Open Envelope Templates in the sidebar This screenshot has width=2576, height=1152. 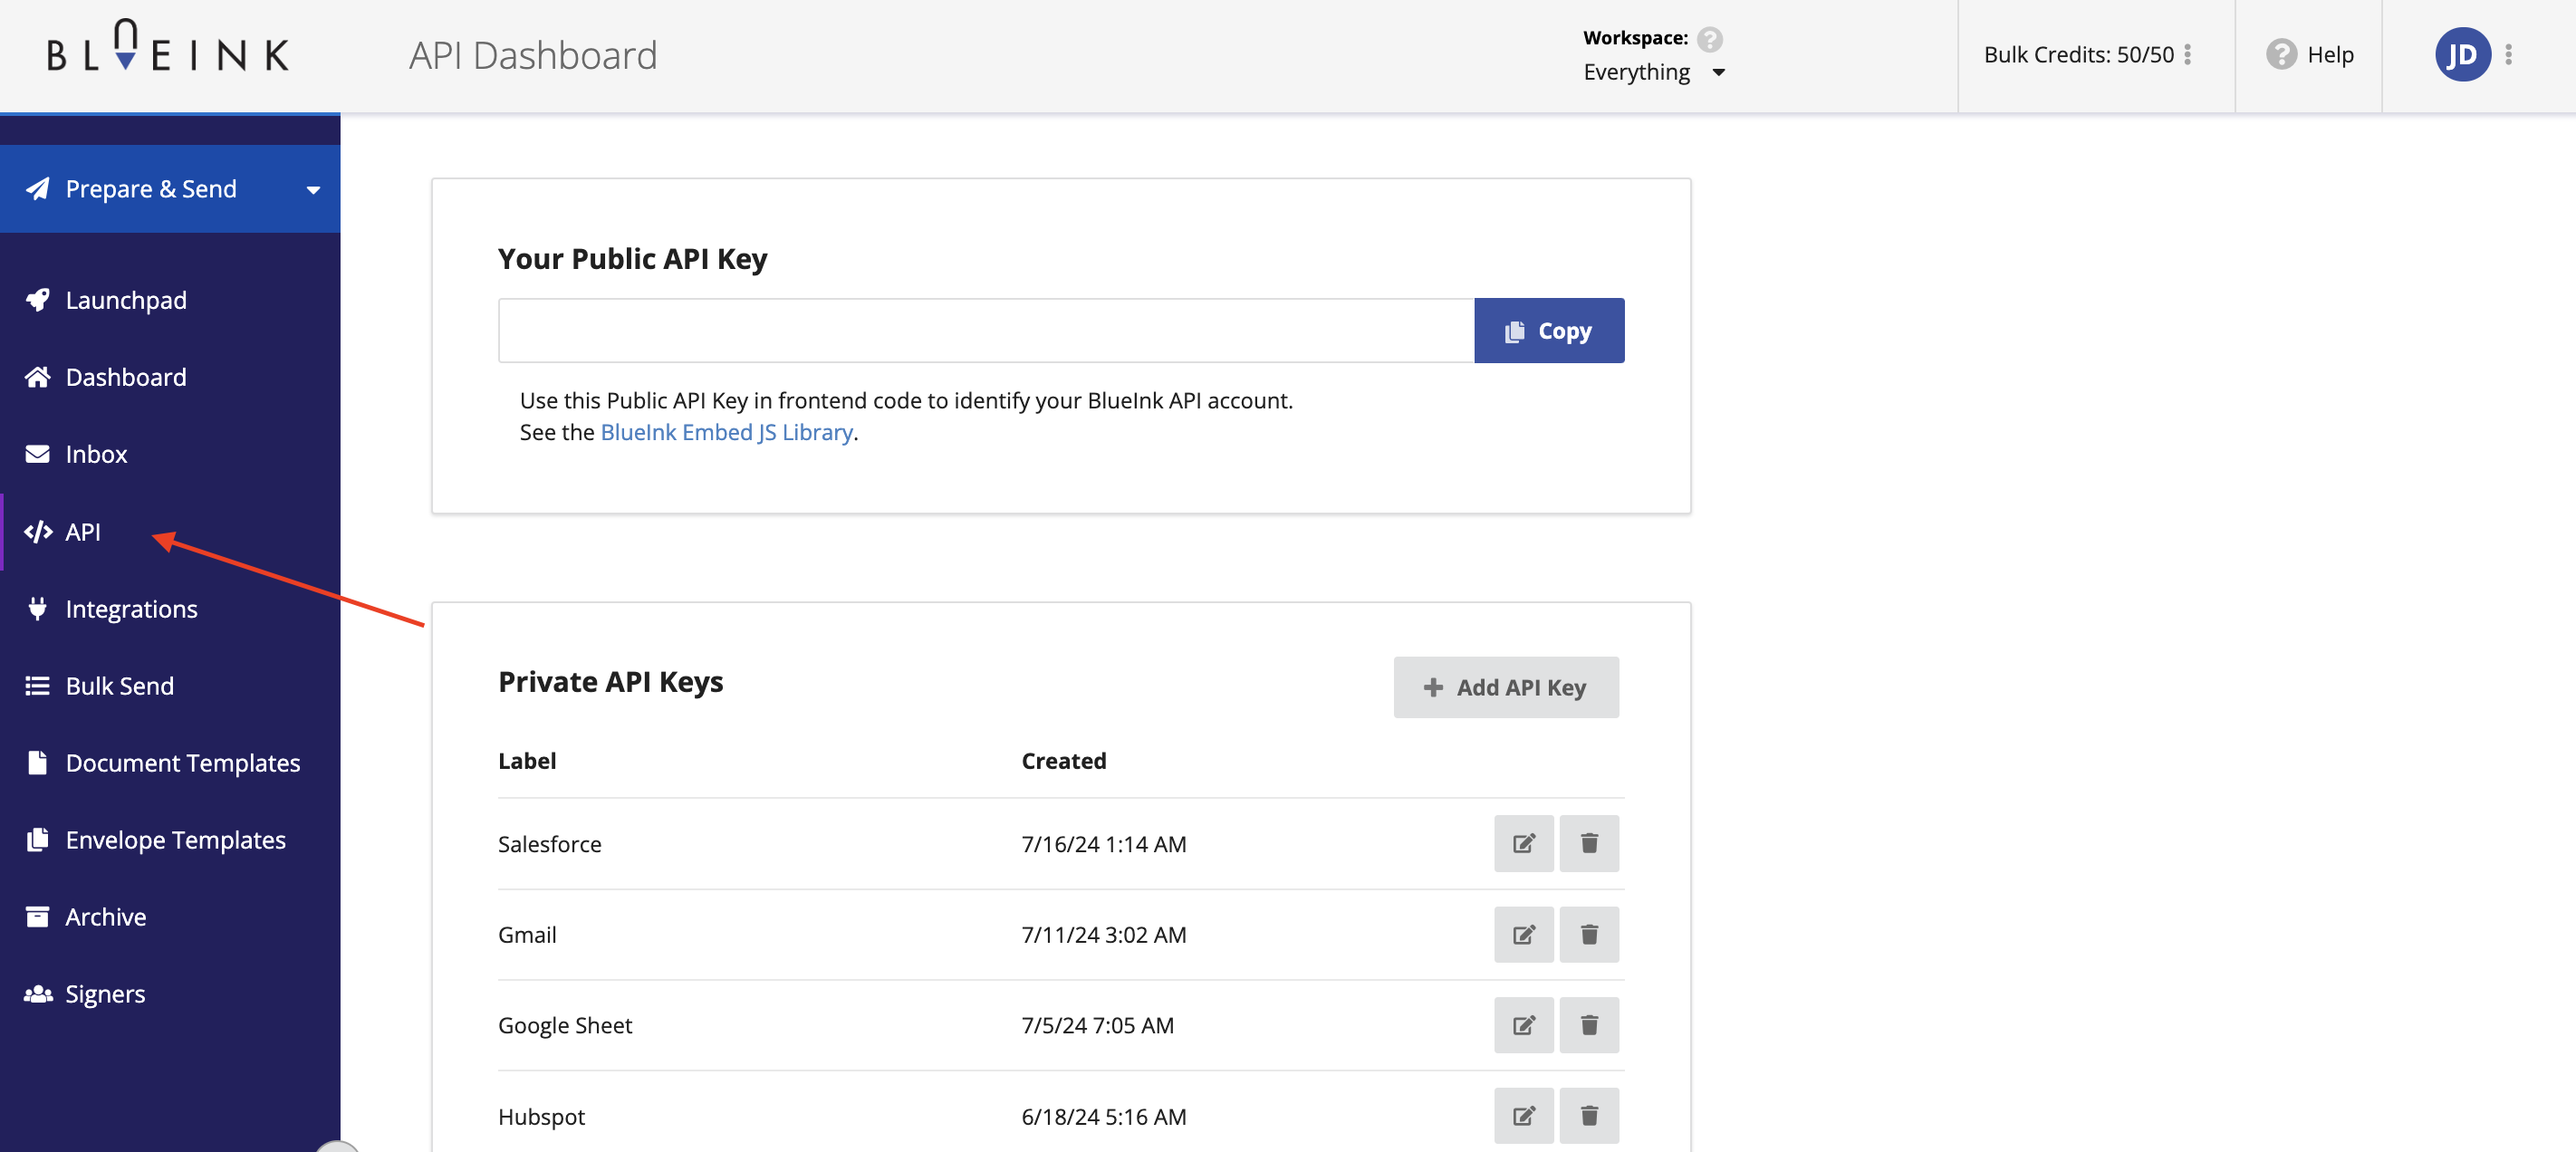click(x=170, y=840)
